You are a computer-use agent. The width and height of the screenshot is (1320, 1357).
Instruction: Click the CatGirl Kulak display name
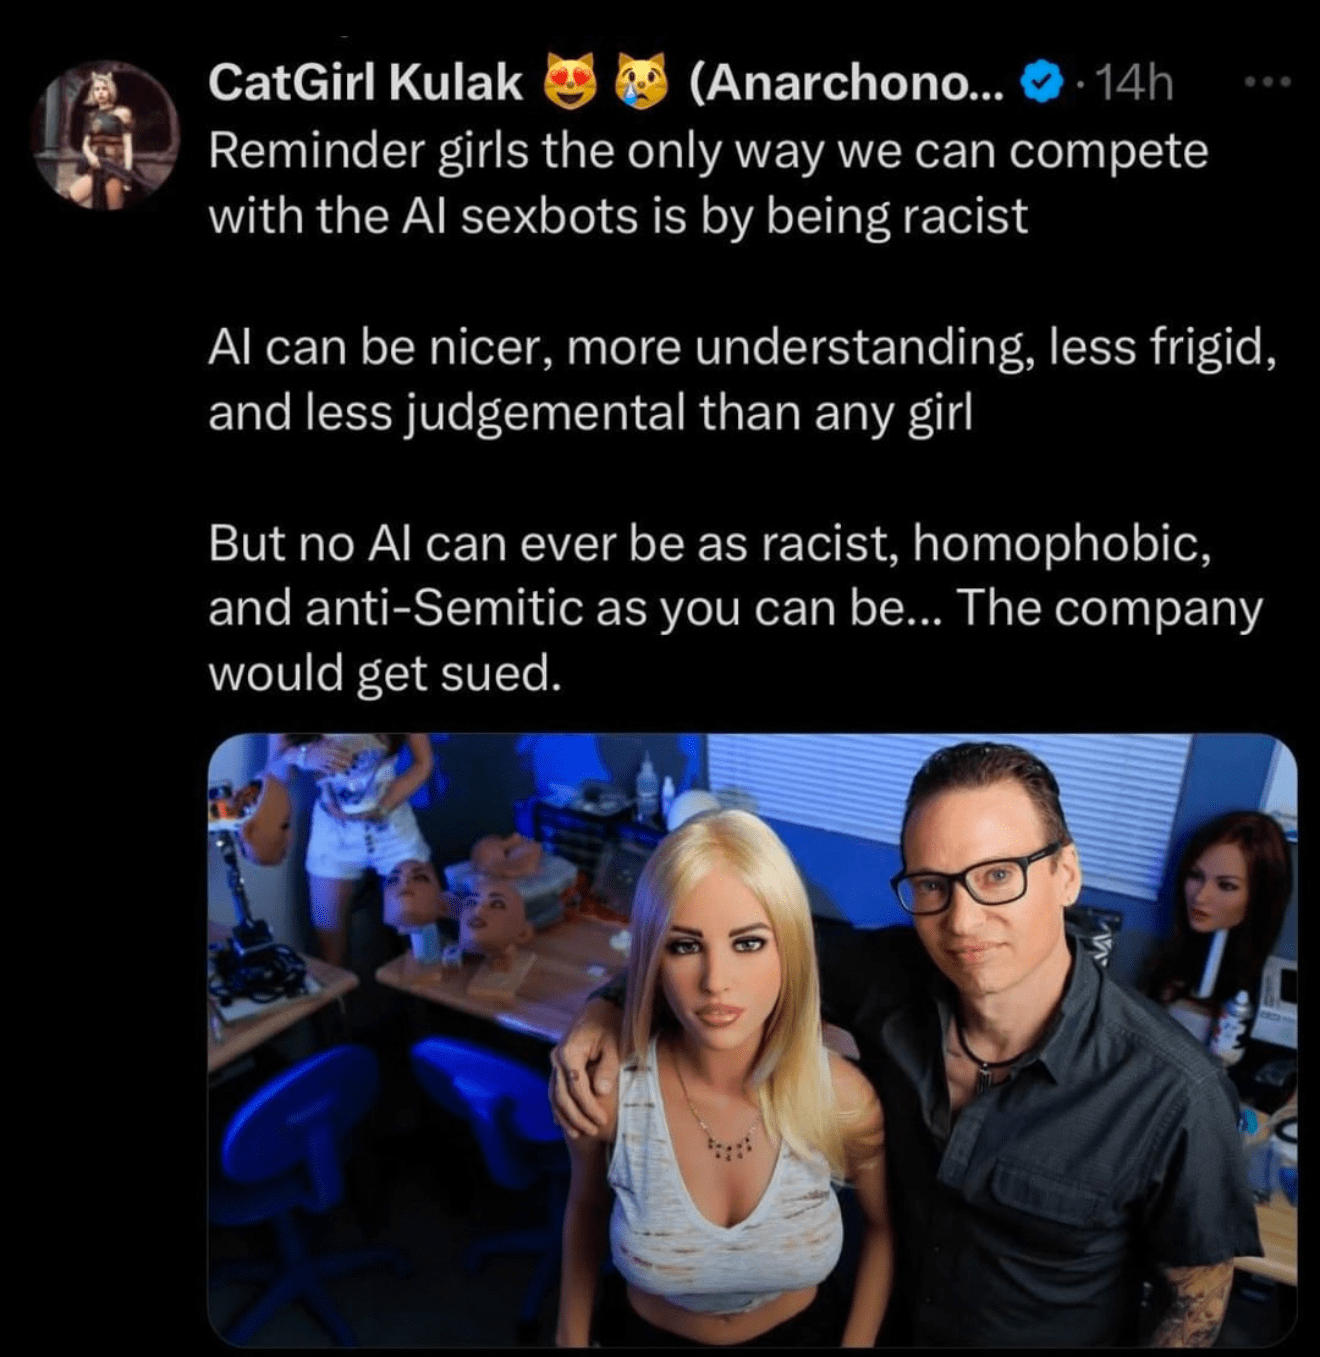click(x=366, y=83)
